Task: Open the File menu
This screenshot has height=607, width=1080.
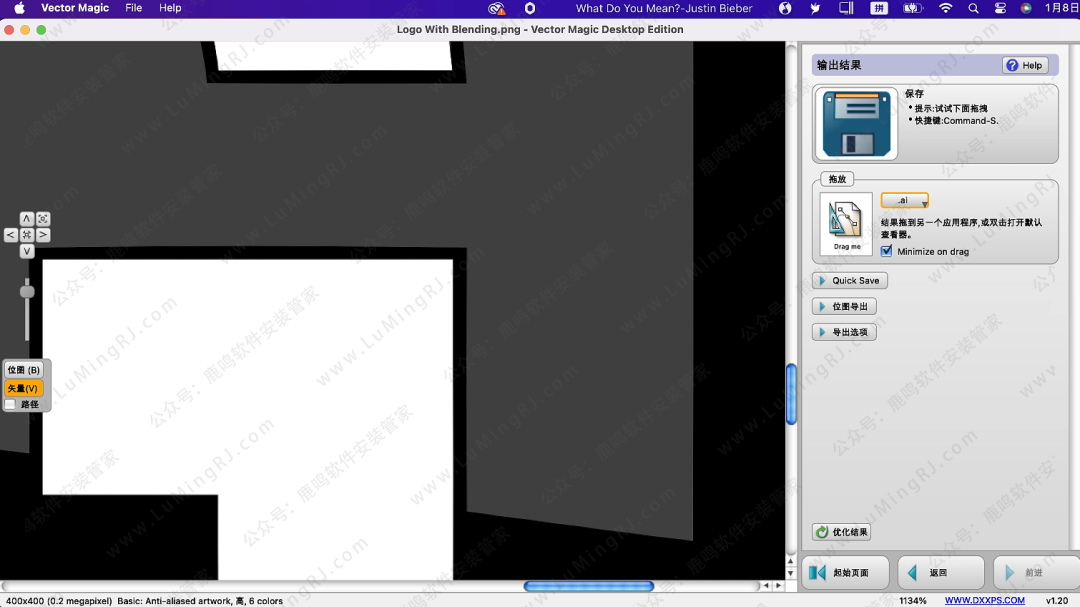Action: coord(133,8)
